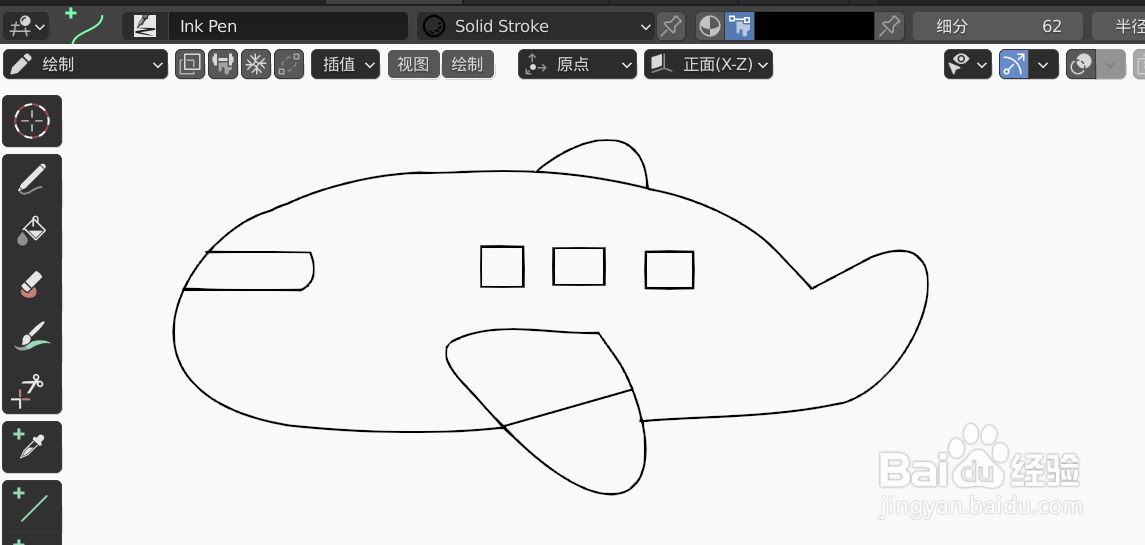
Task: Open the editor type dropdown
Action: pos(26,26)
